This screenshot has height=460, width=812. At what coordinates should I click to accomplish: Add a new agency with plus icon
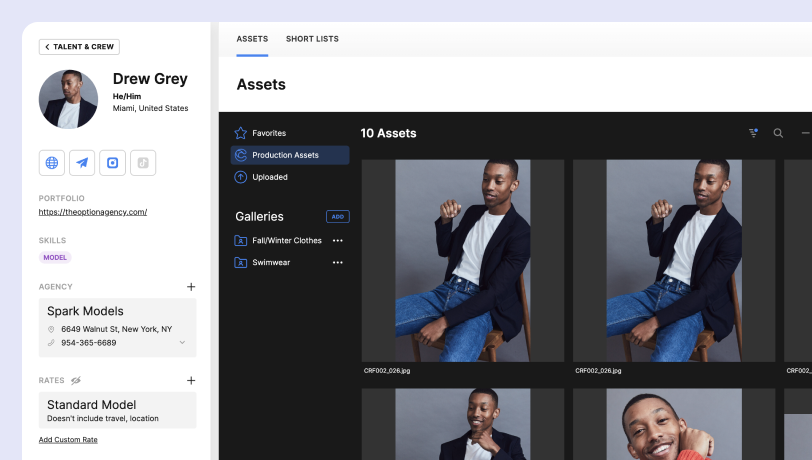pos(191,286)
